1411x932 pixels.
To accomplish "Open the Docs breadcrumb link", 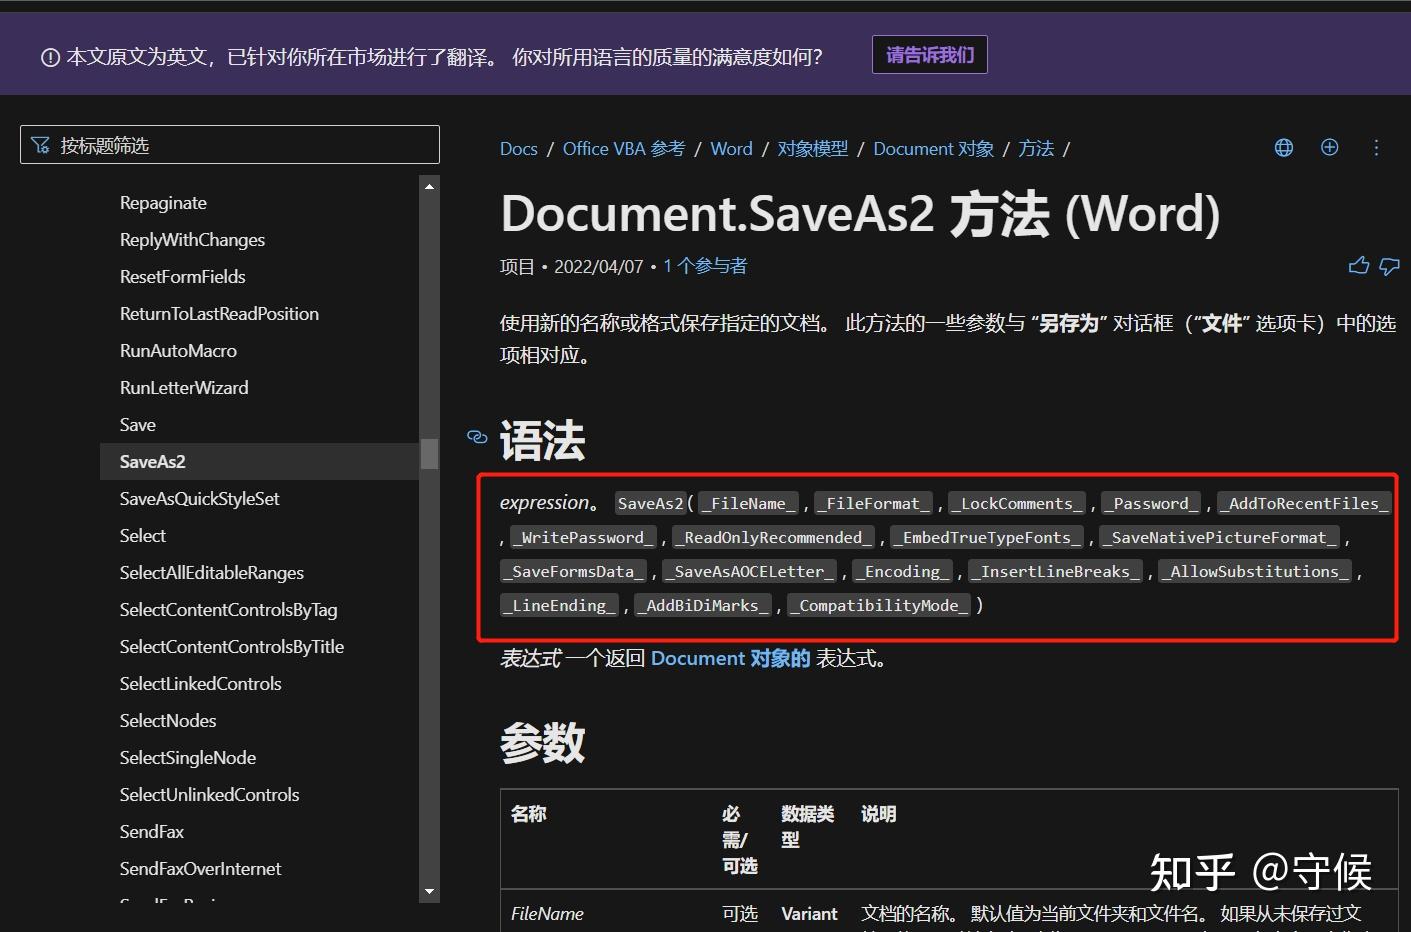I will 519,149.
